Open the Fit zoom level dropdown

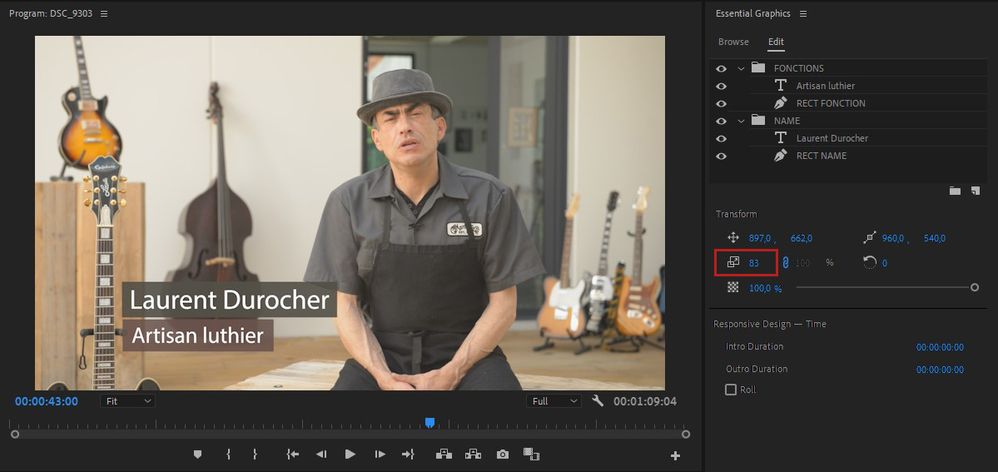pyautogui.click(x=127, y=401)
